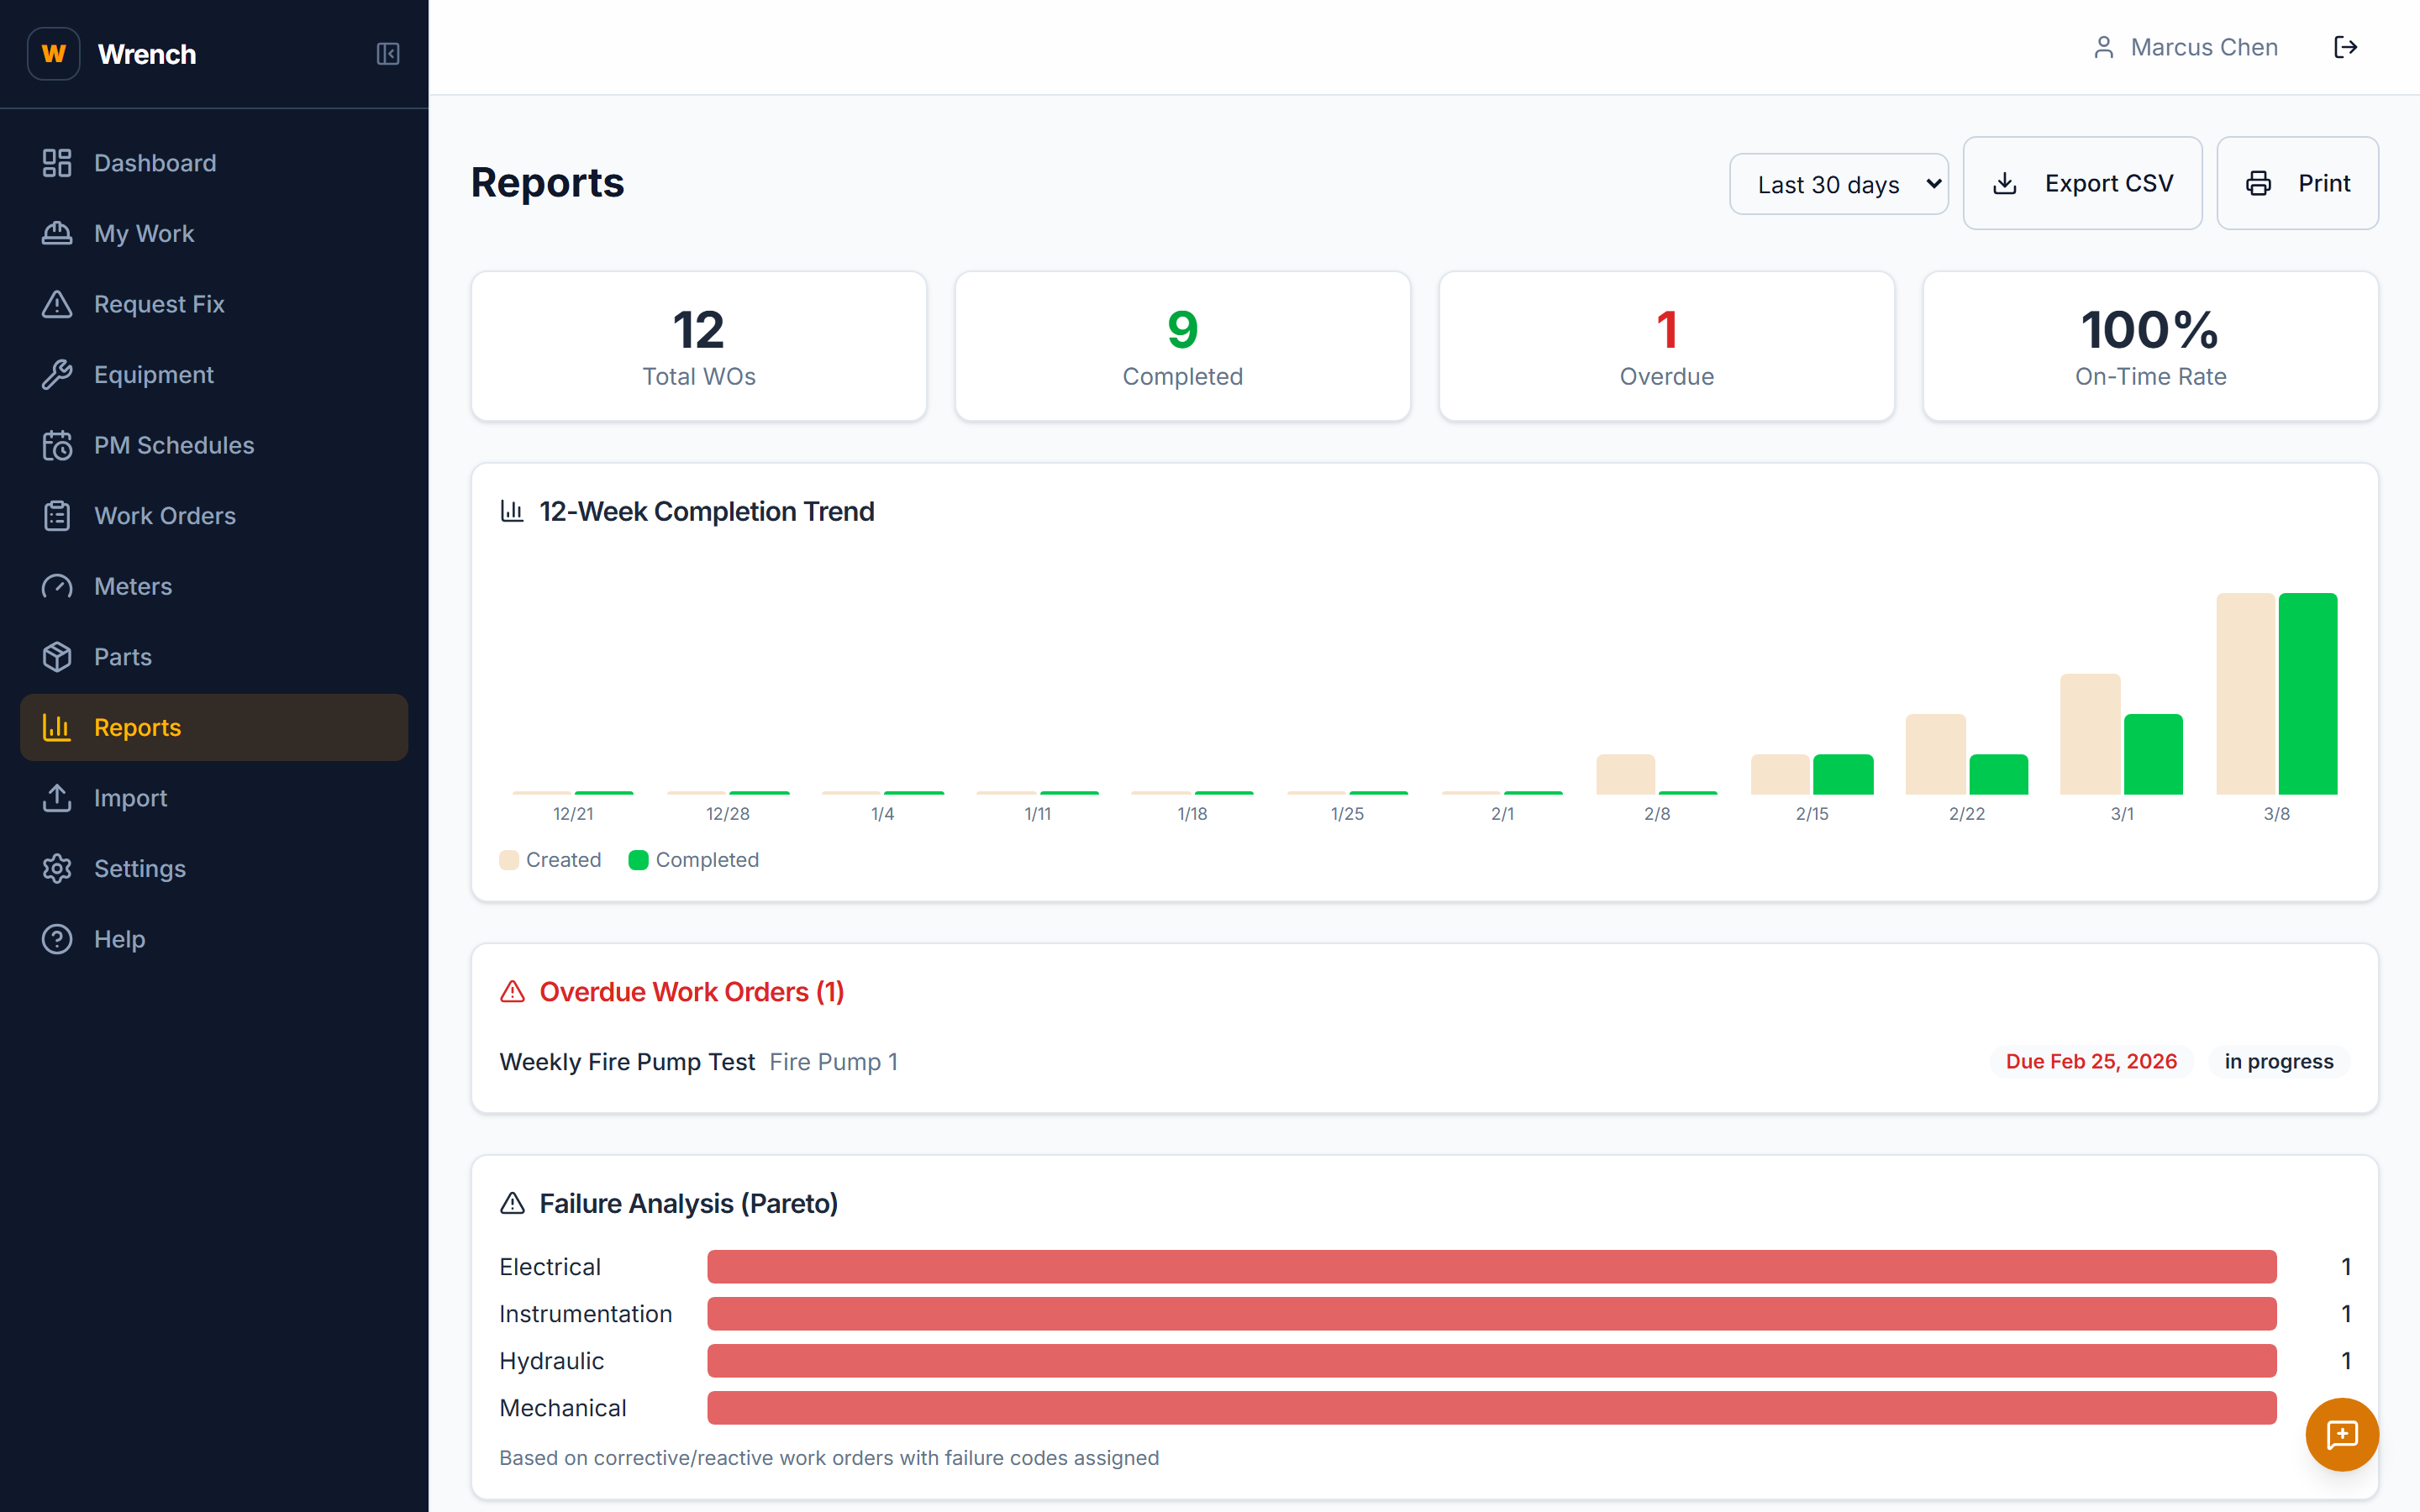Collapse the sidebar using the collapse icon
The image size is (2420, 1512).
click(388, 54)
